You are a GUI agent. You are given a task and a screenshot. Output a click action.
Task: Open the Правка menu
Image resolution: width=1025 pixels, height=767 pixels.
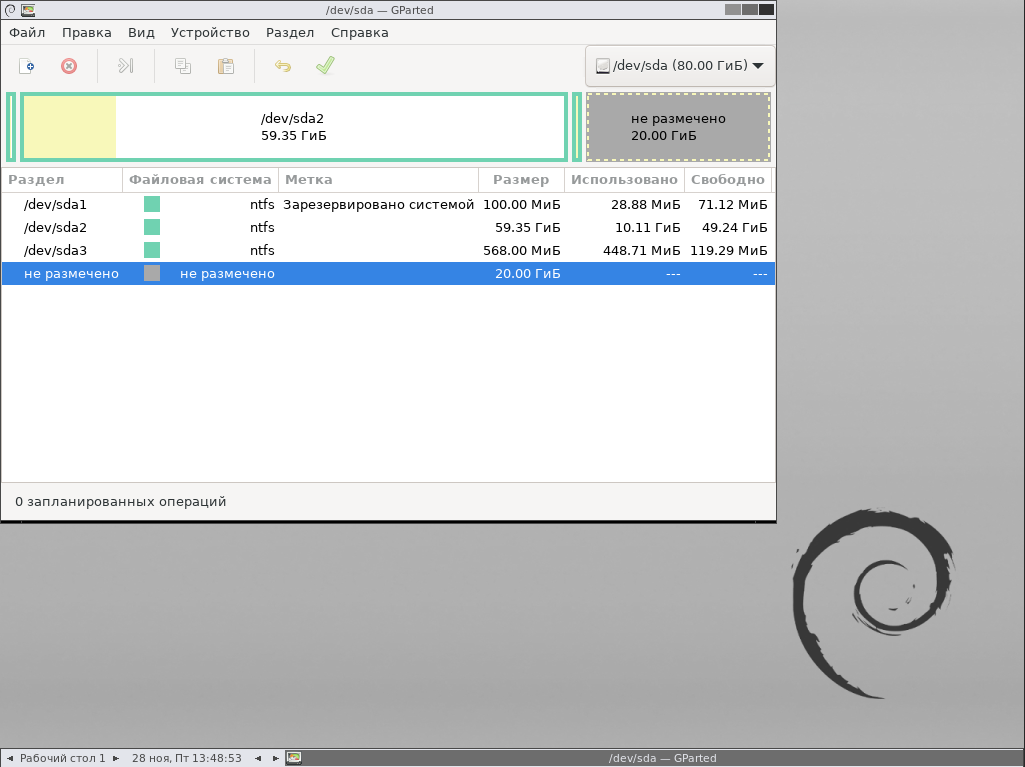86,32
